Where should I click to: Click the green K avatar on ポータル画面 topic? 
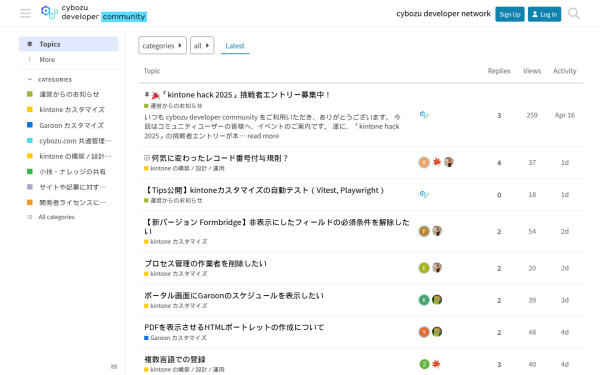(424, 300)
